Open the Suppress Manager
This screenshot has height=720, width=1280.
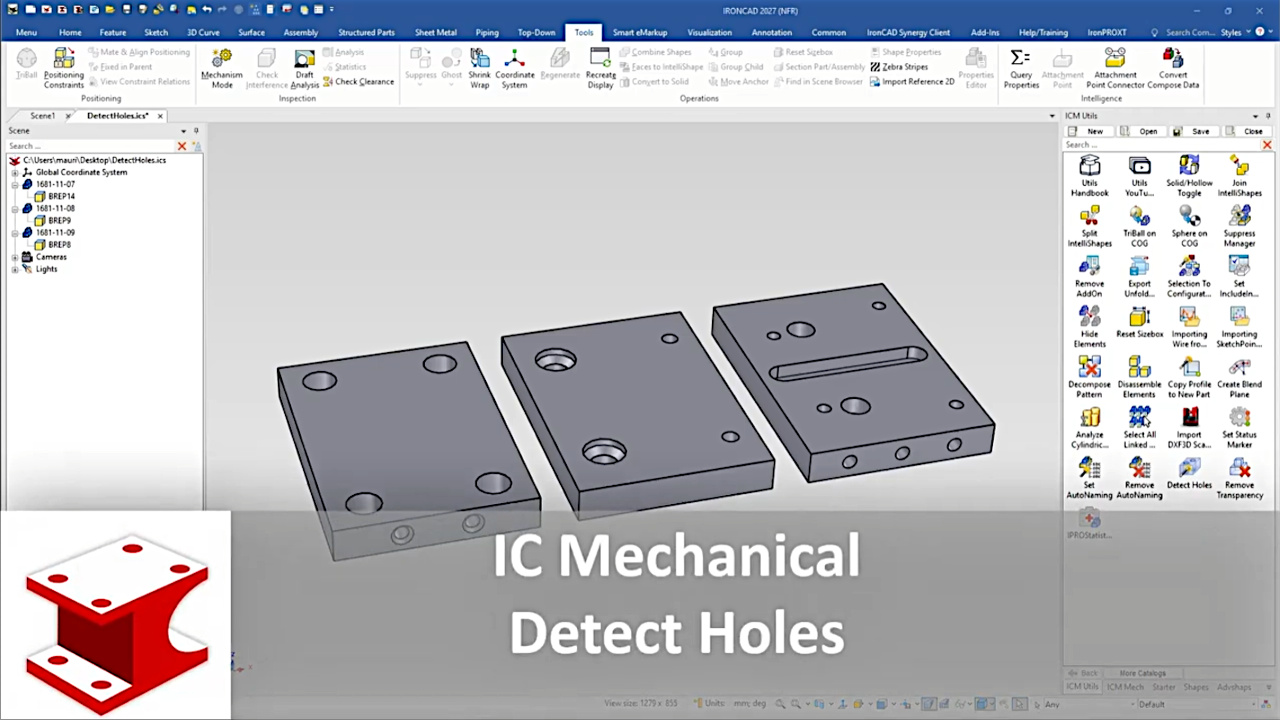point(1239,227)
